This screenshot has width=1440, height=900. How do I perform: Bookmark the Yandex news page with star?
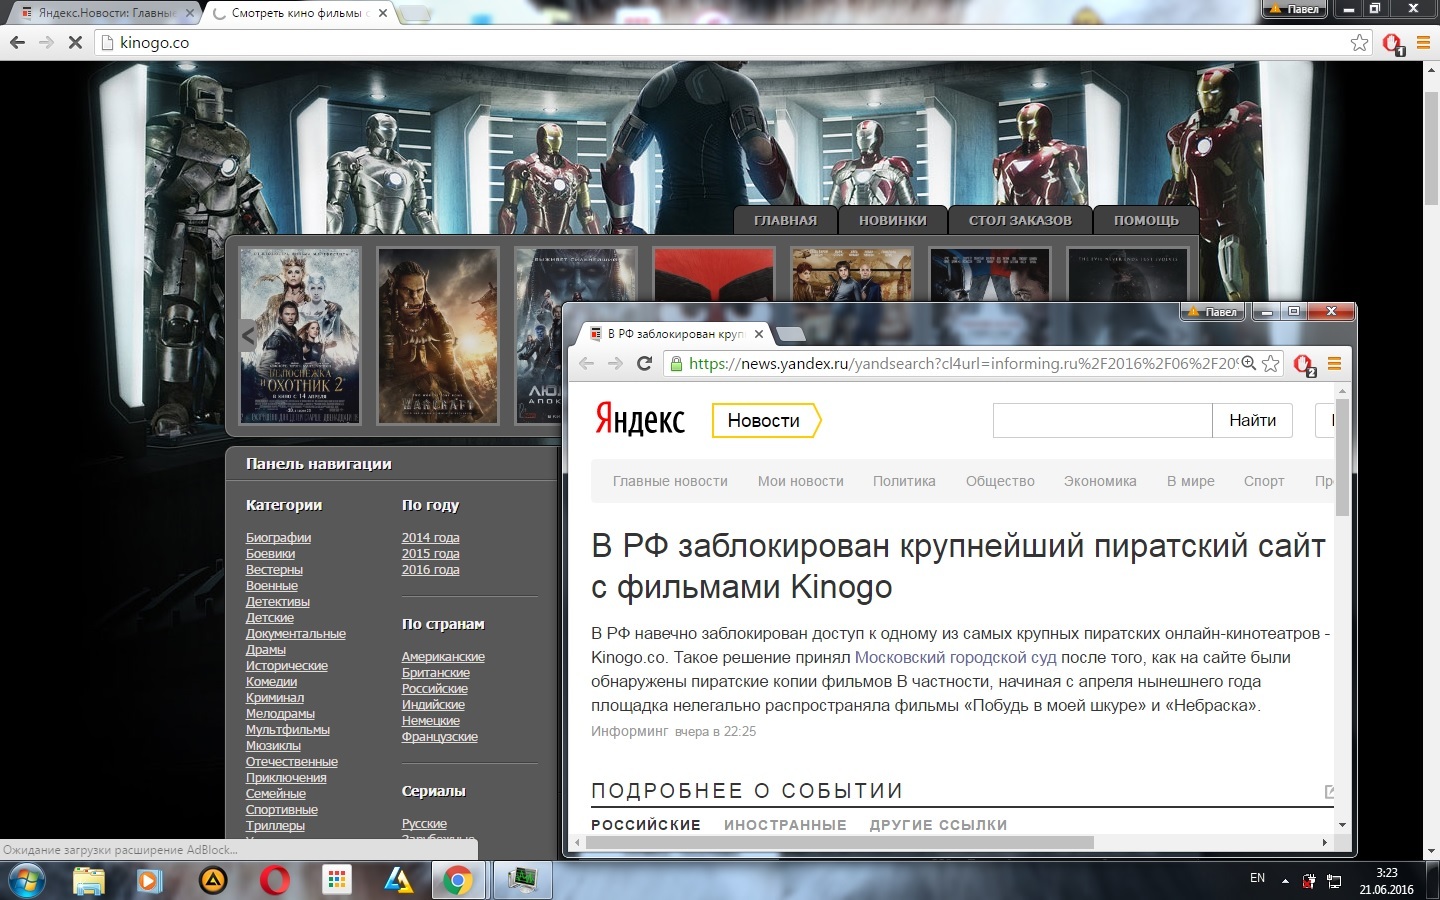1270,364
